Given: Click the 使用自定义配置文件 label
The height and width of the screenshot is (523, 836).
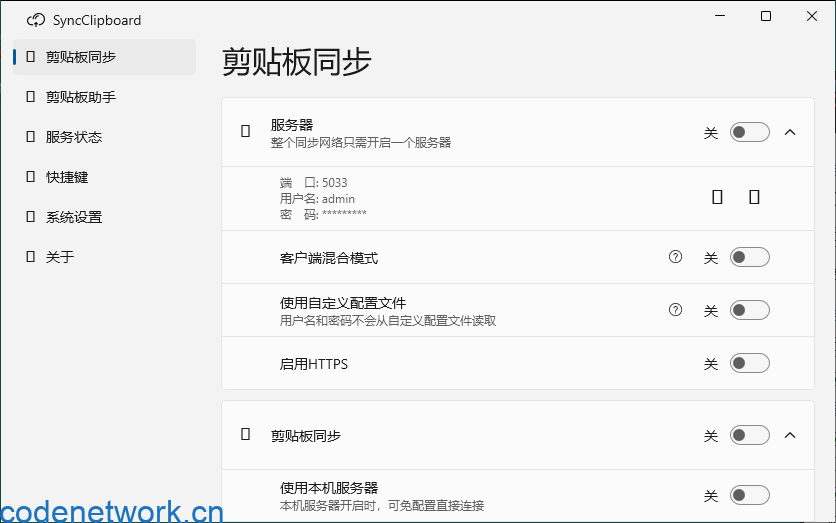Looking at the screenshot, I should [x=343, y=303].
